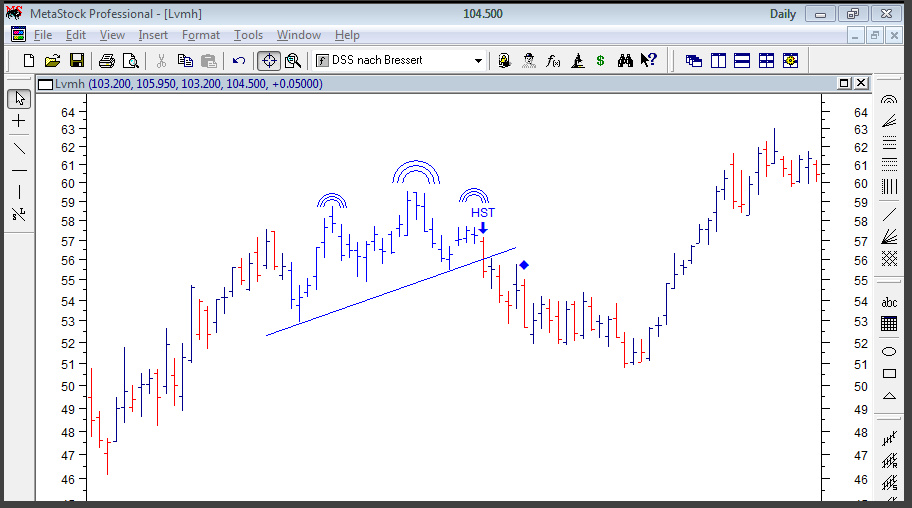Tile windows in grid icon
The image size is (912, 508).
767,61
